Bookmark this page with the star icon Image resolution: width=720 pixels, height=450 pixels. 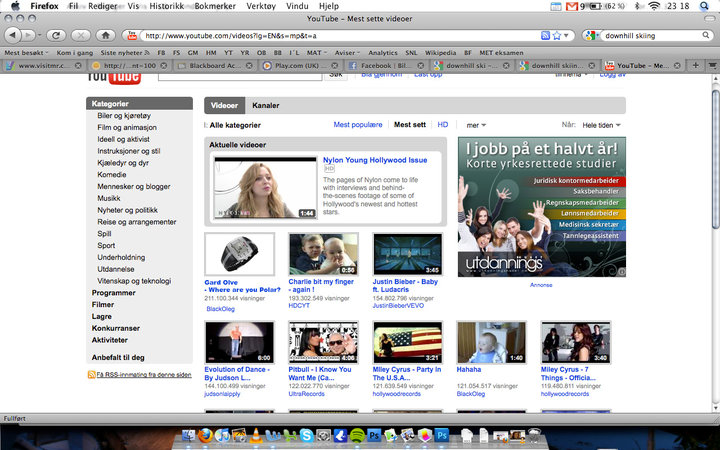point(557,35)
